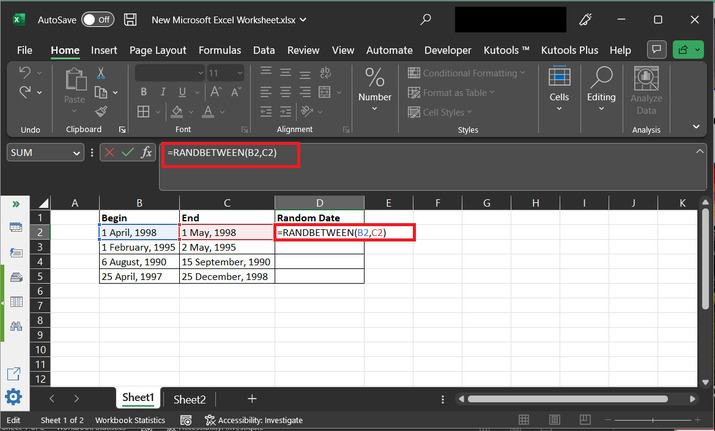715x431 pixels.
Task: Click the Analyze Data button
Action: pyautogui.click(x=646, y=90)
